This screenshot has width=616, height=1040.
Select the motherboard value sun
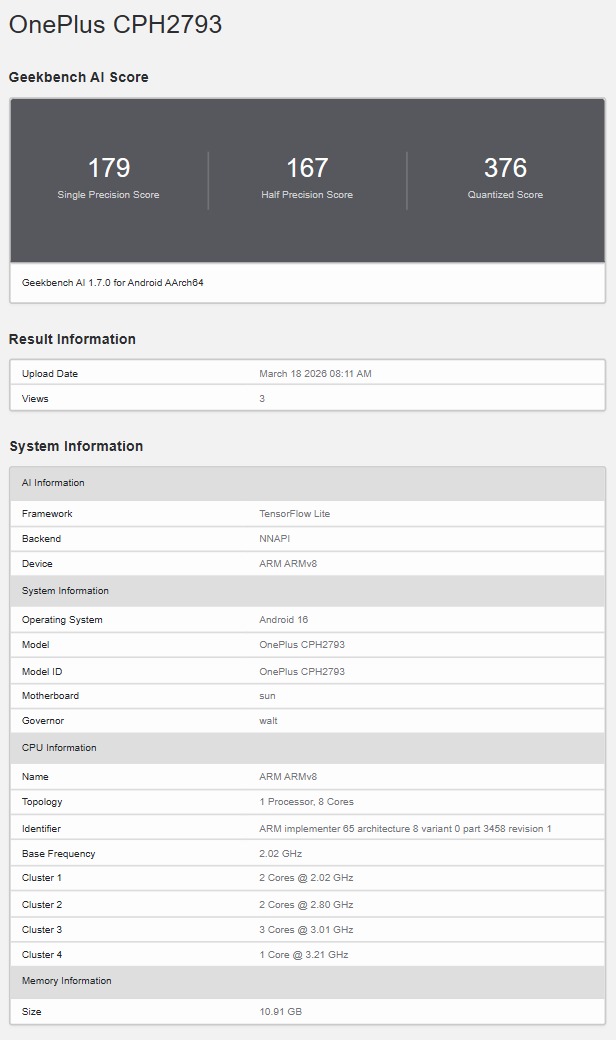click(267, 696)
